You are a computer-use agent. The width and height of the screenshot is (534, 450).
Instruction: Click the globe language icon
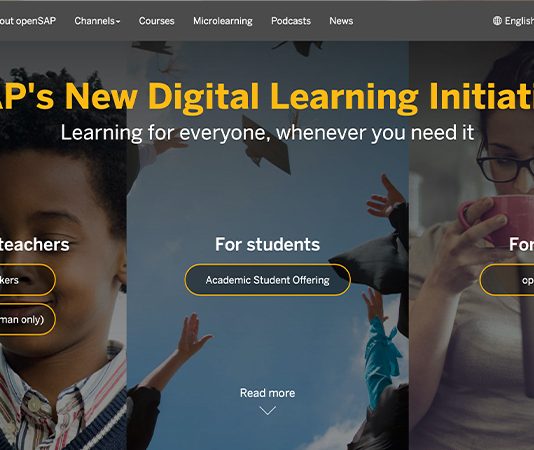click(x=497, y=21)
